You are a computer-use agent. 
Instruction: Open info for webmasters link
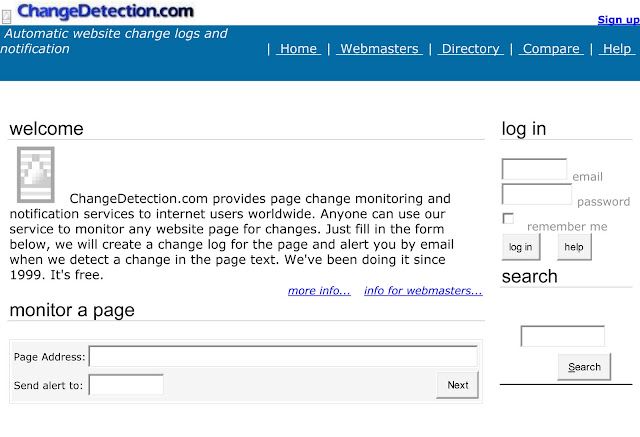[423, 291]
